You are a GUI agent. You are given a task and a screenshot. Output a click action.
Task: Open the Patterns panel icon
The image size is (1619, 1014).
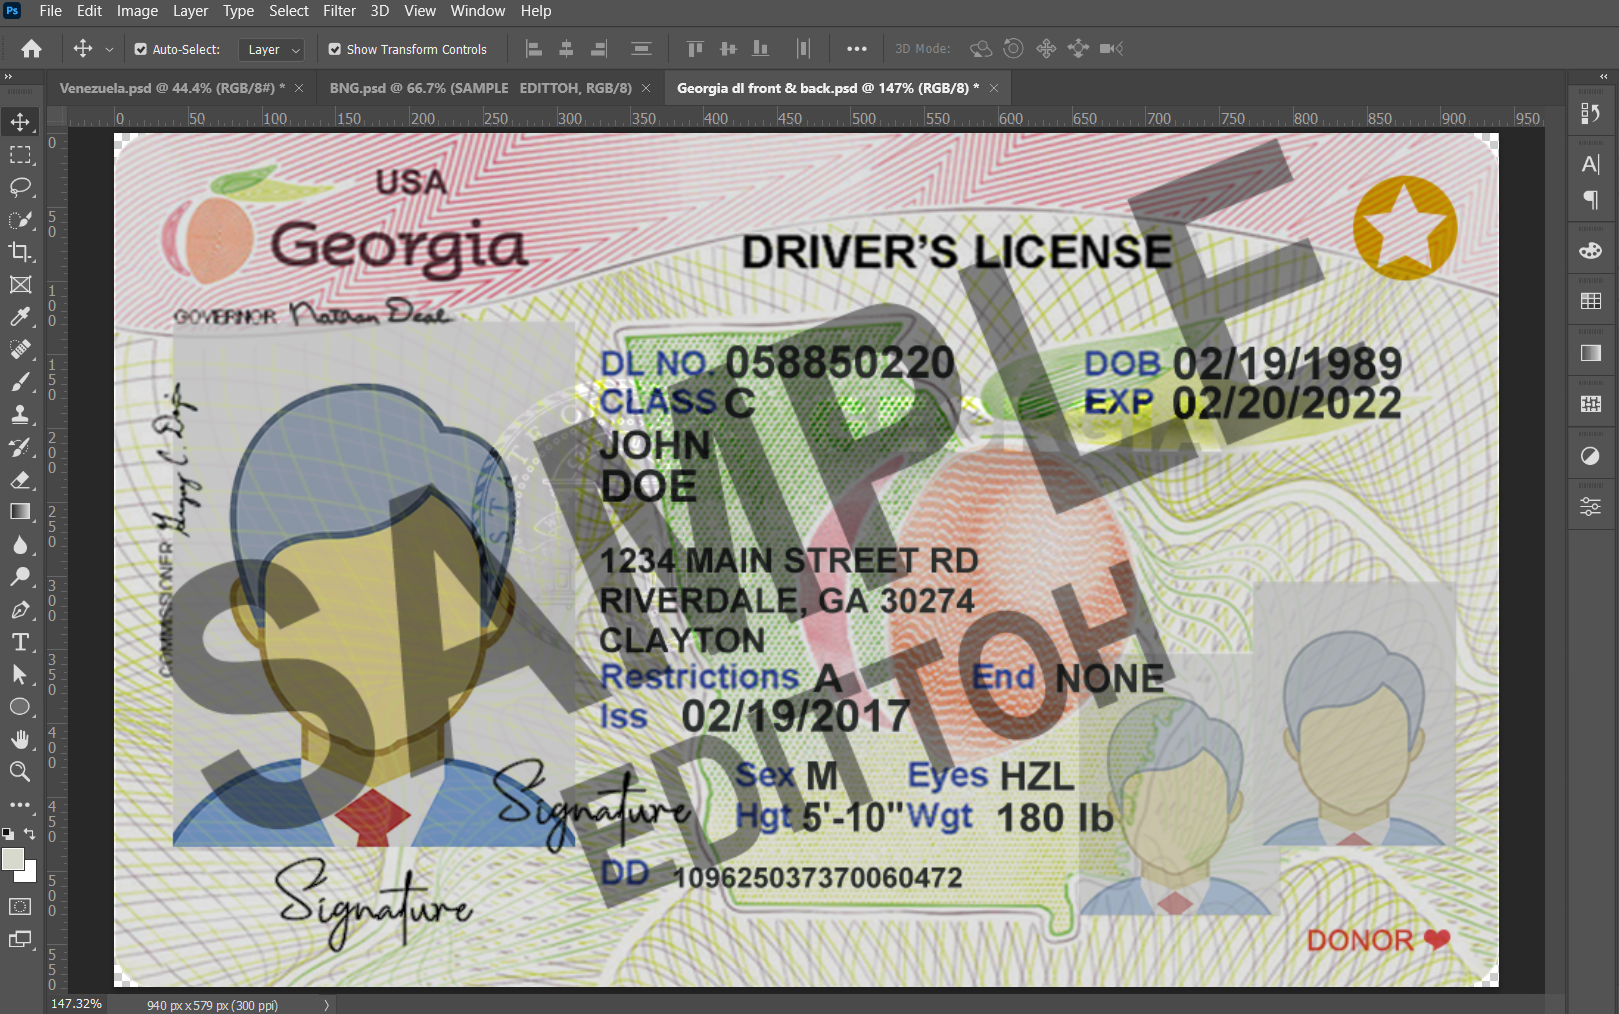point(1590,404)
